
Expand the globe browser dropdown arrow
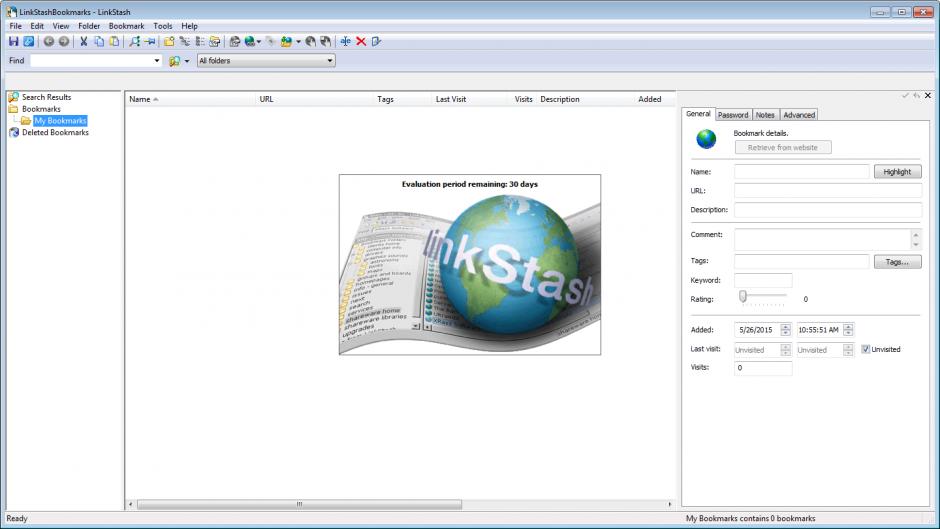pyautogui.click(x=259, y=41)
